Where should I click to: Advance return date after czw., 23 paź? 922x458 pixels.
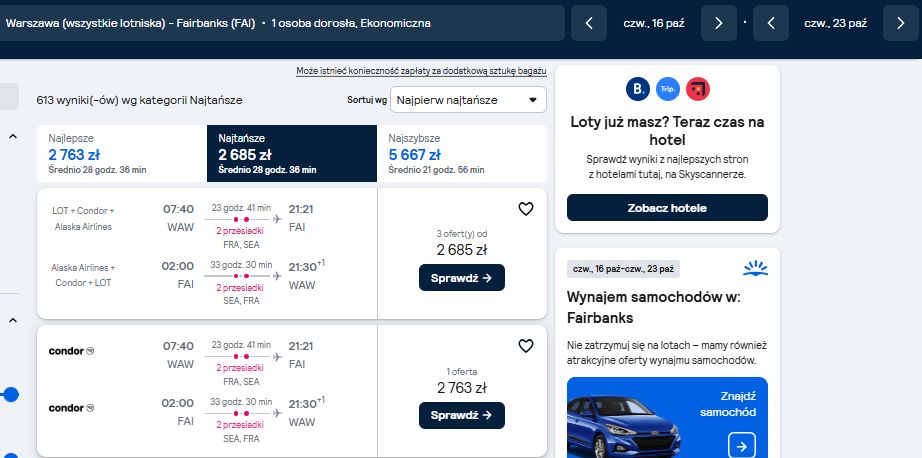click(x=901, y=23)
